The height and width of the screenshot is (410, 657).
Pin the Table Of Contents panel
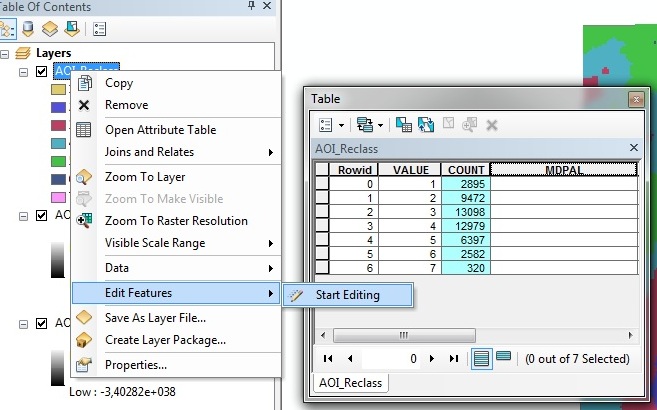pyautogui.click(x=251, y=6)
